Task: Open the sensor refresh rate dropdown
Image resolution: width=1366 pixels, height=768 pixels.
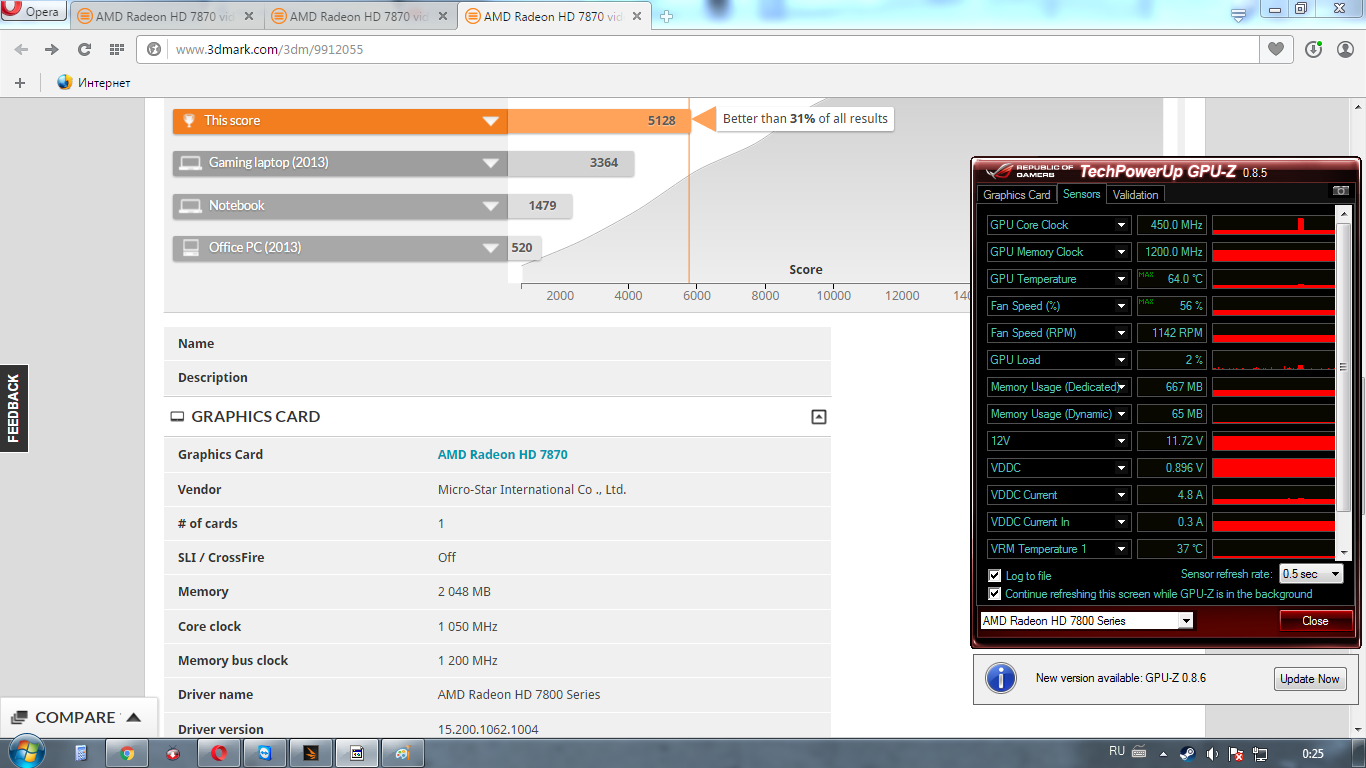Action: point(1311,574)
